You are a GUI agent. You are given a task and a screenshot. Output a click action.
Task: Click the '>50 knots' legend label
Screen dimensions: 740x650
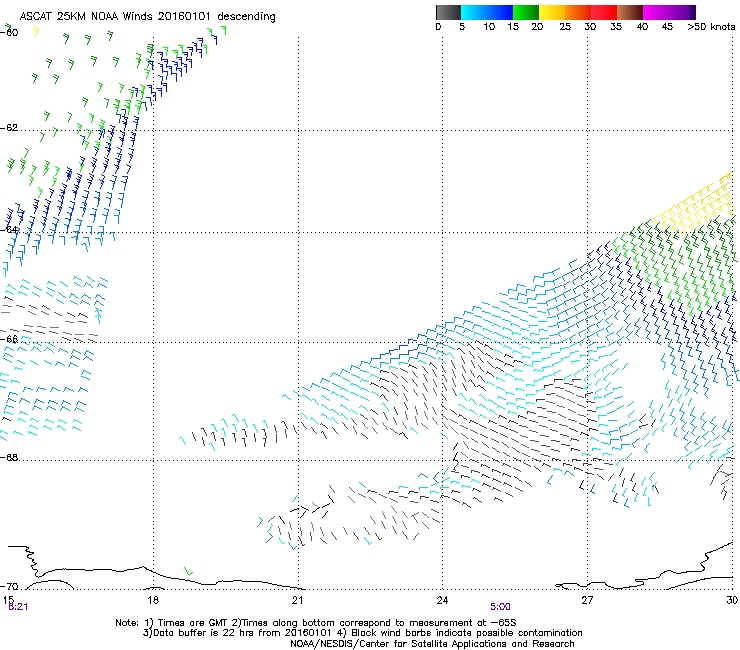(711, 27)
